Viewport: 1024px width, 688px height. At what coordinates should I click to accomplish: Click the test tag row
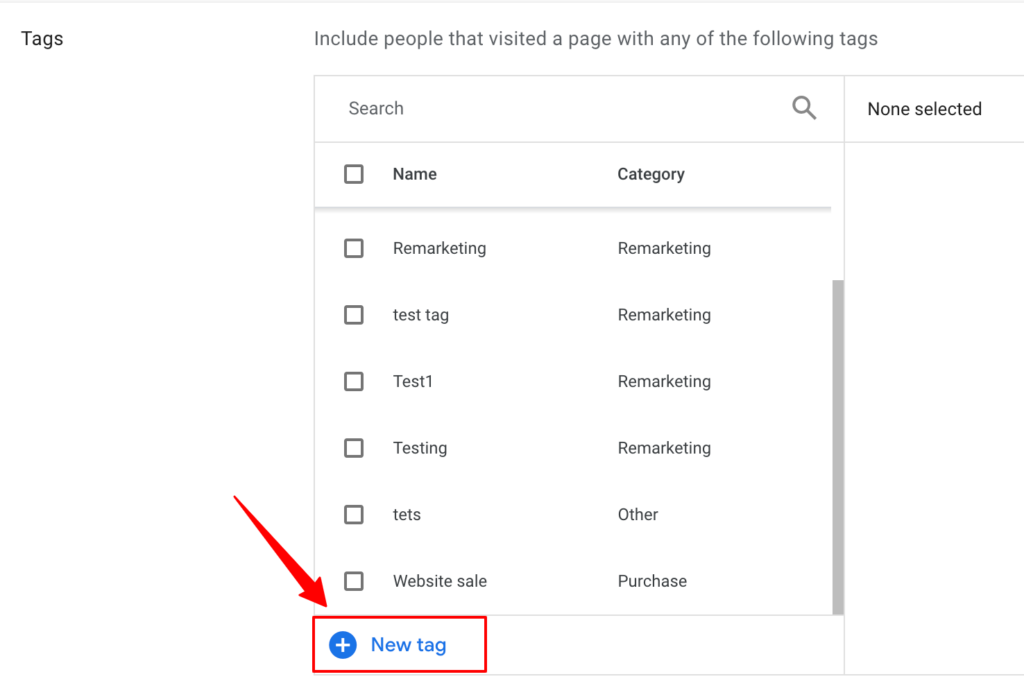click(x=420, y=314)
